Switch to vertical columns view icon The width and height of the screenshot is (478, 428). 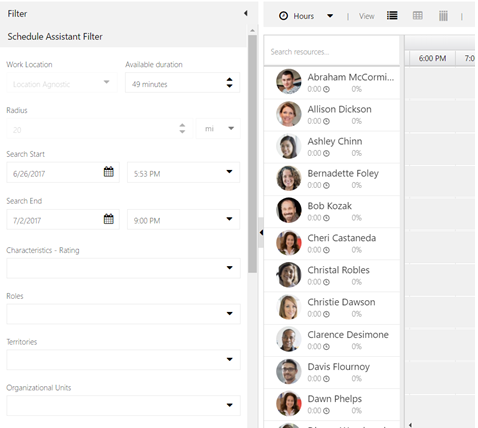point(443,16)
